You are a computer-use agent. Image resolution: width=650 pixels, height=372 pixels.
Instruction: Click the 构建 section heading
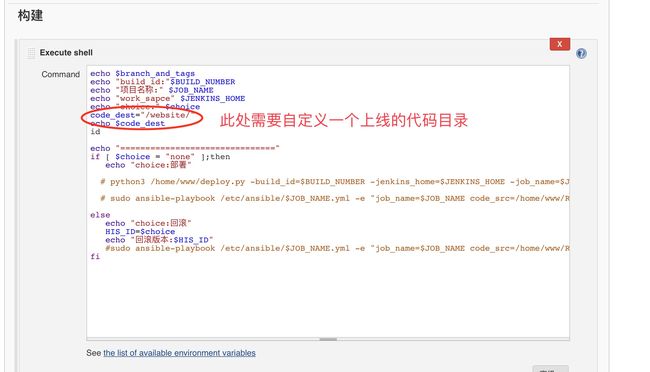[30, 16]
